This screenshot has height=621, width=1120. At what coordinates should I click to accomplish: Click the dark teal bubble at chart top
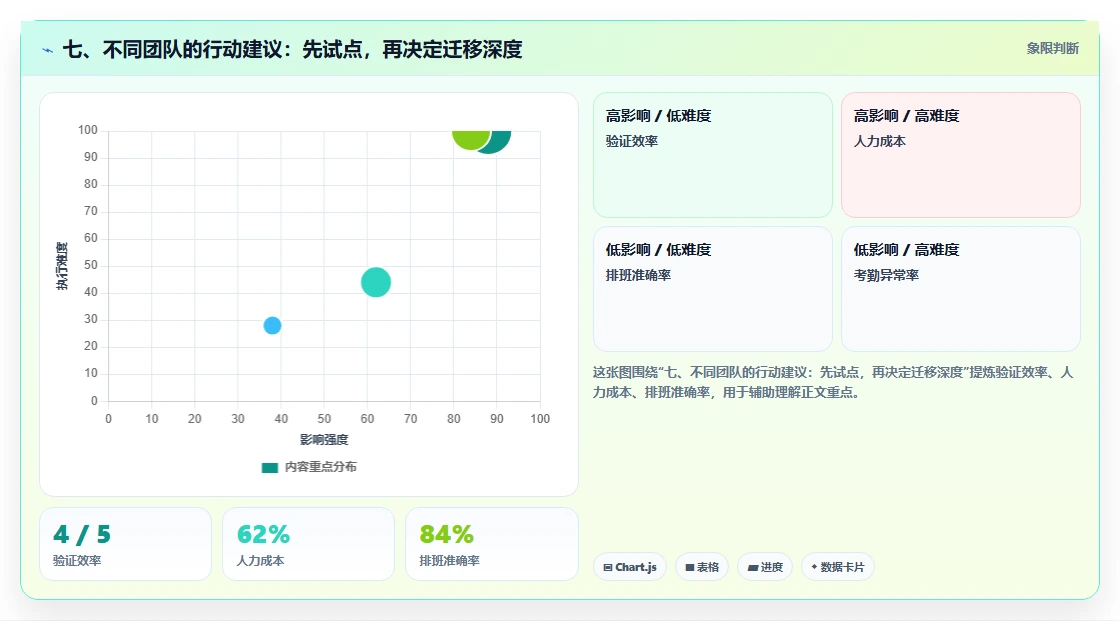[499, 141]
